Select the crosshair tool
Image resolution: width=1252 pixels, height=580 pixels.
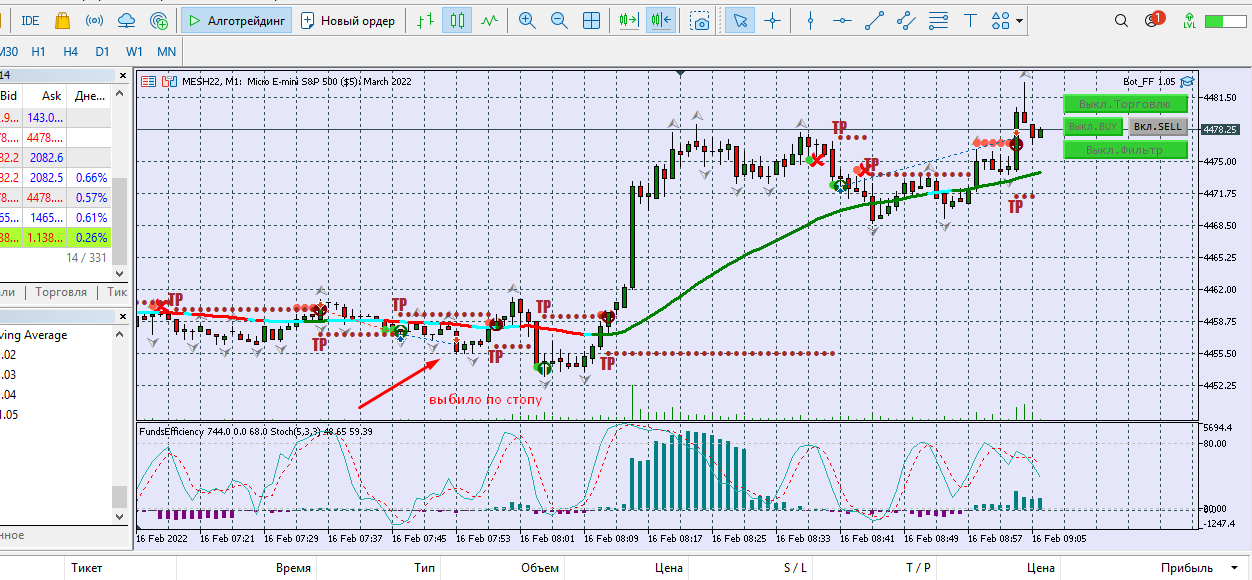click(x=772, y=20)
